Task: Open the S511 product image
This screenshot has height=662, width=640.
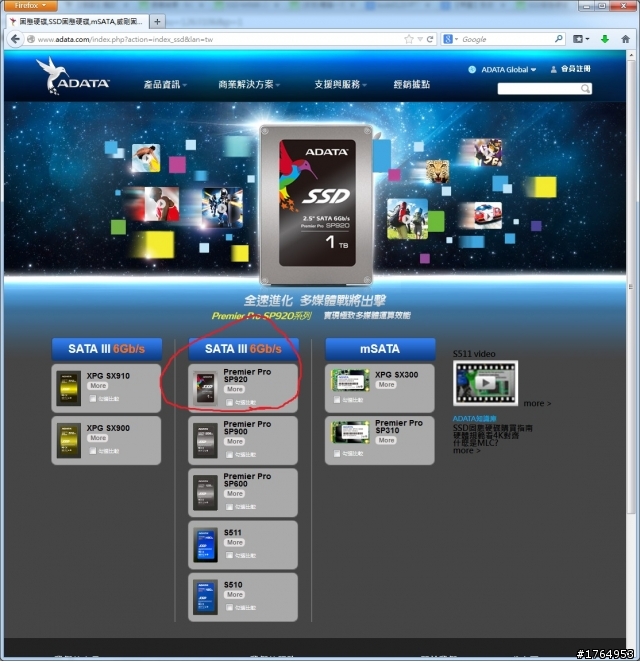Action: pyautogui.click(x=205, y=545)
